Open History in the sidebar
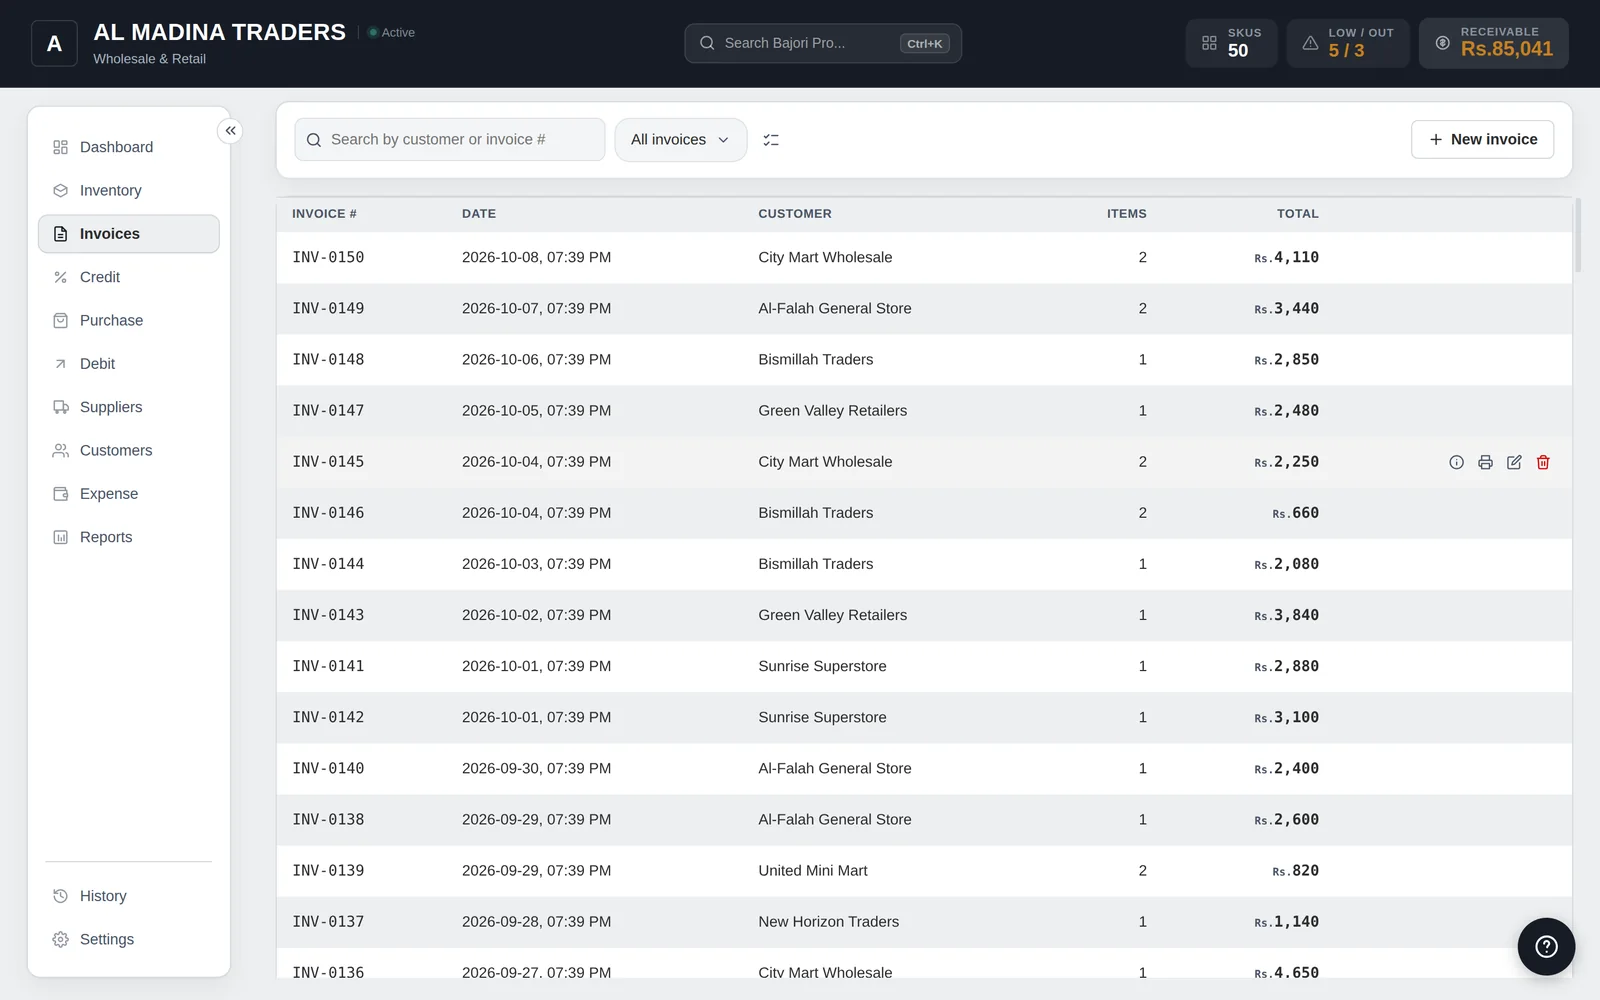Screen dimensions: 1600x1000 click(129, 896)
